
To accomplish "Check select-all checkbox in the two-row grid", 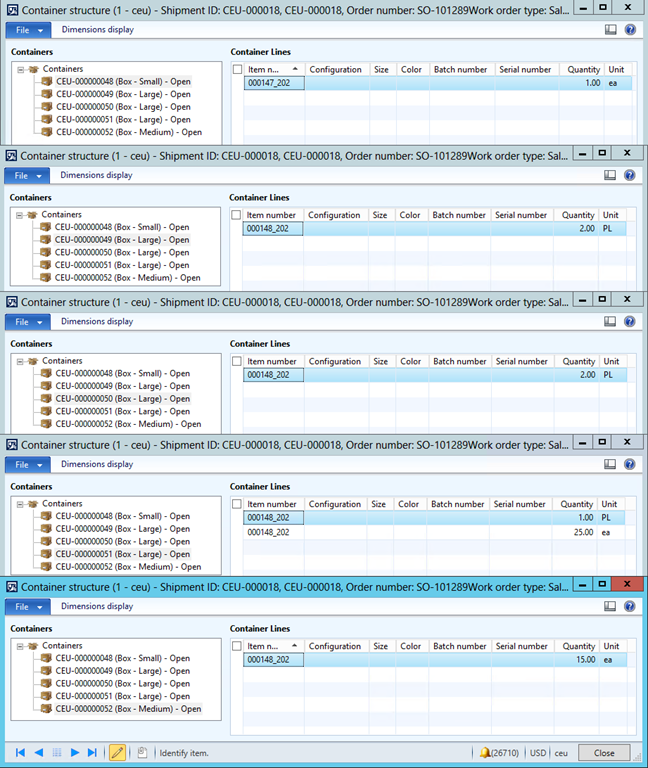I will click(237, 505).
